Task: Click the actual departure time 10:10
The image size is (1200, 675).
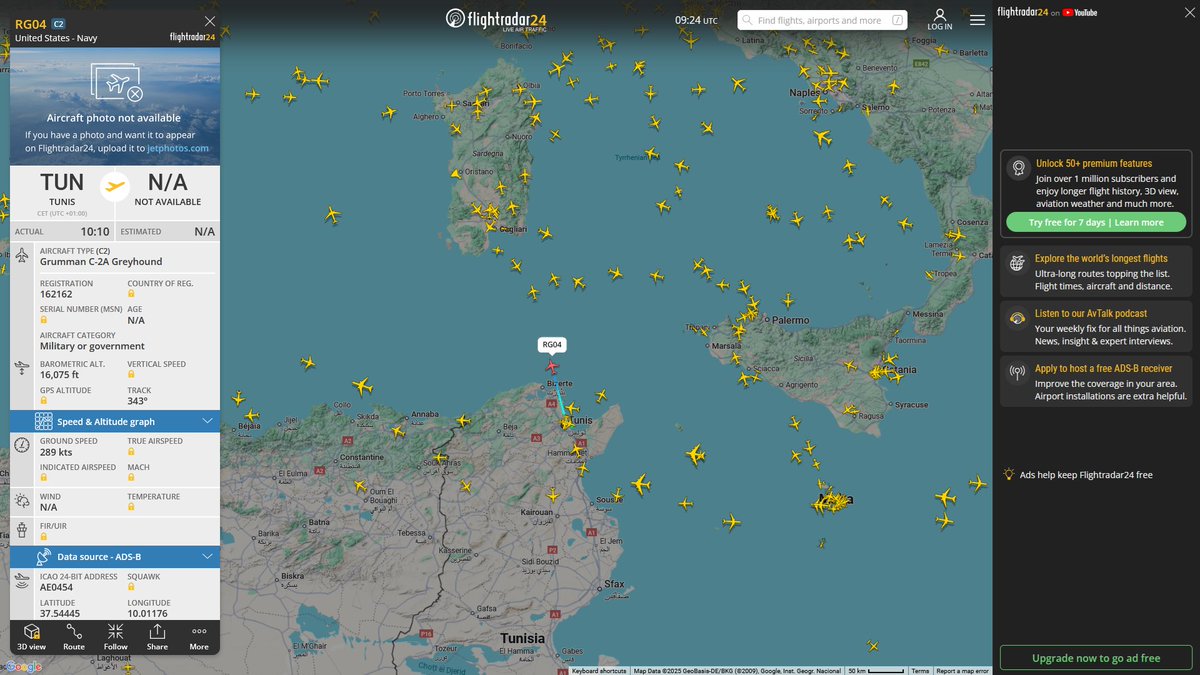Action: pos(95,231)
